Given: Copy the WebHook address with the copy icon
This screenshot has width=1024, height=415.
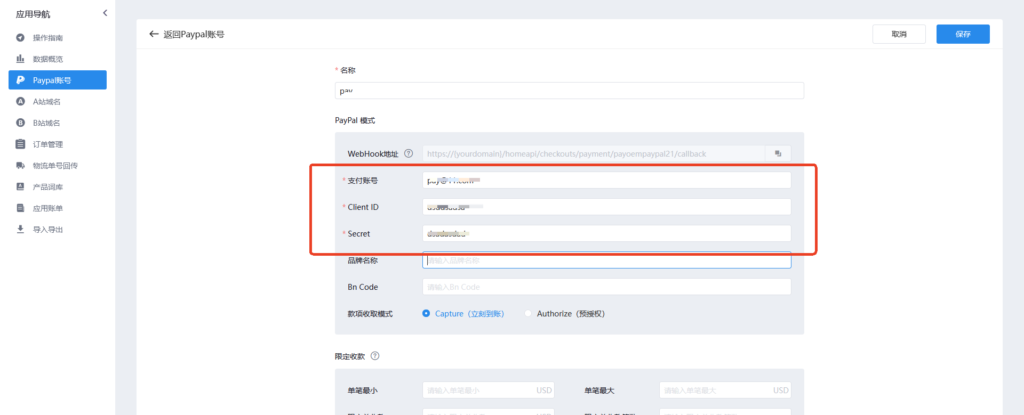Looking at the screenshot, I should tap(777, 153).
